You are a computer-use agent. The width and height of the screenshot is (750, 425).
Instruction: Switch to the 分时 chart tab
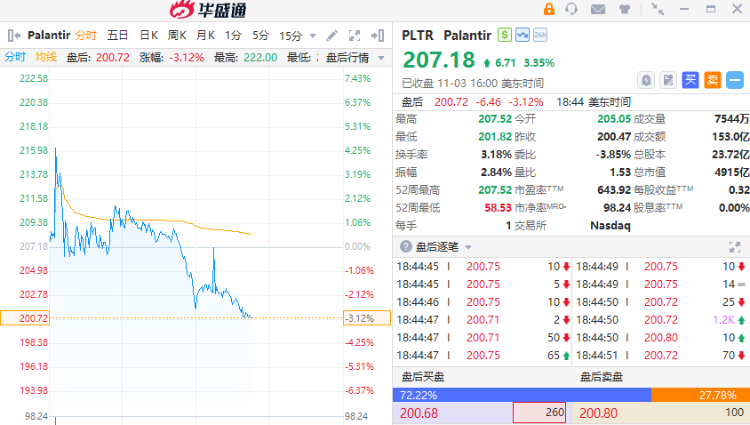tap(86, 35)
